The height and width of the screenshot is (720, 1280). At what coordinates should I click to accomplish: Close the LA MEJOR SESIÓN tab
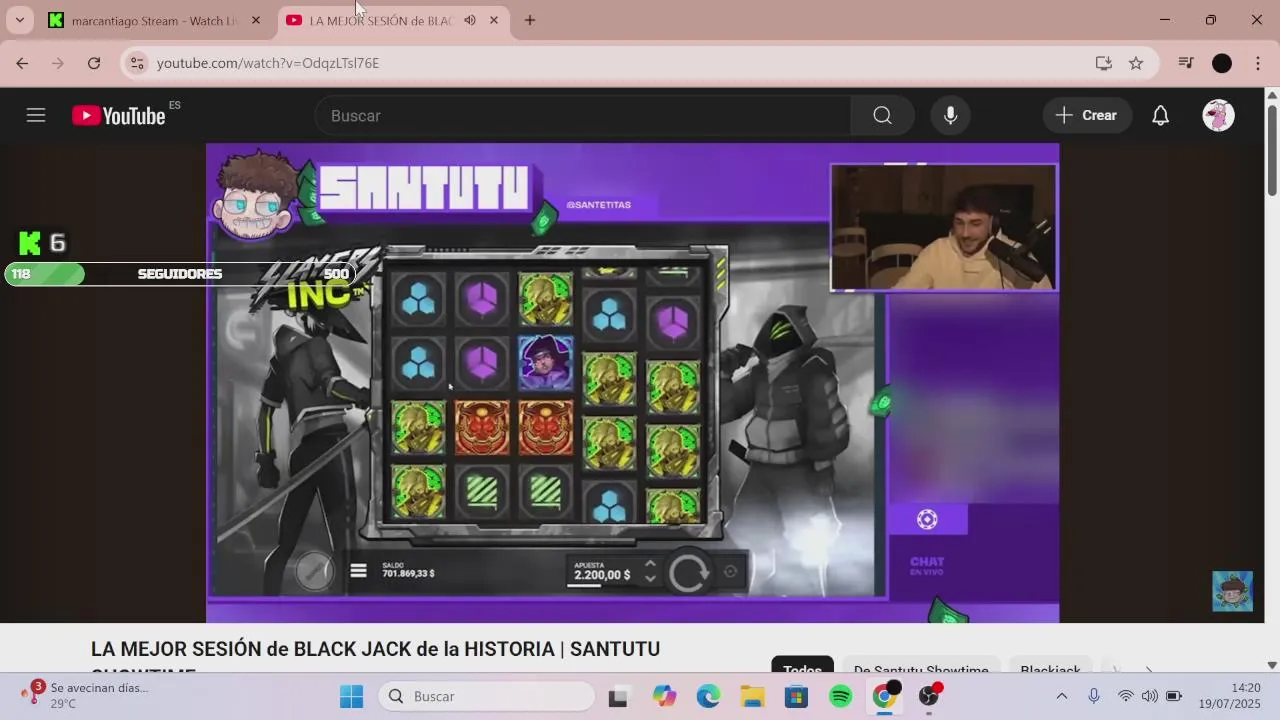494,20
